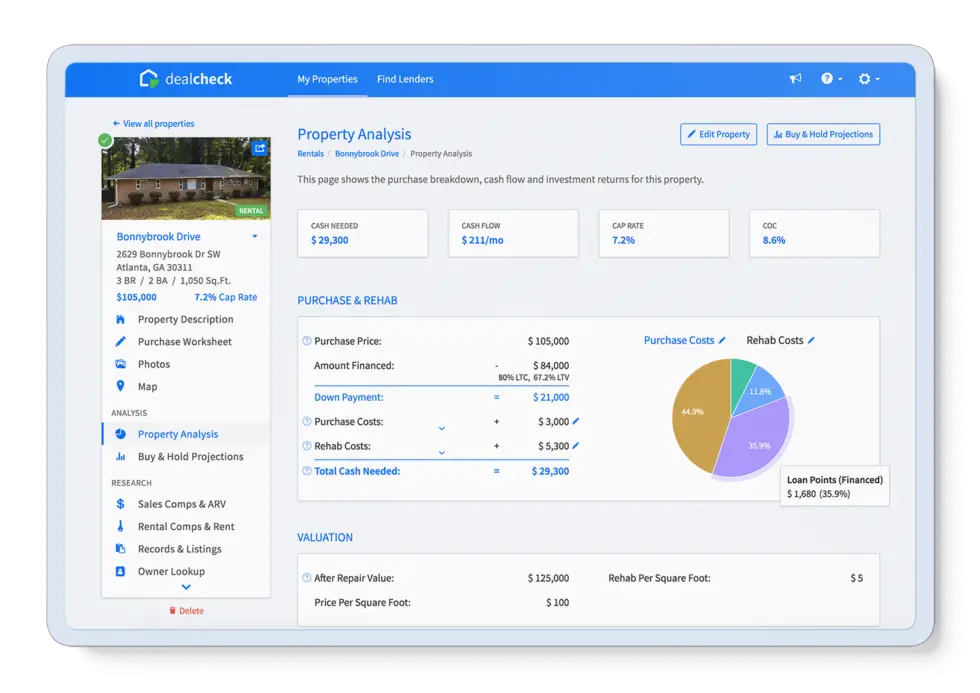Viewport: 980px width, 693px height.
Task: Open the settings gear icon
Action: pyautogui.click(x=862, y=79)
